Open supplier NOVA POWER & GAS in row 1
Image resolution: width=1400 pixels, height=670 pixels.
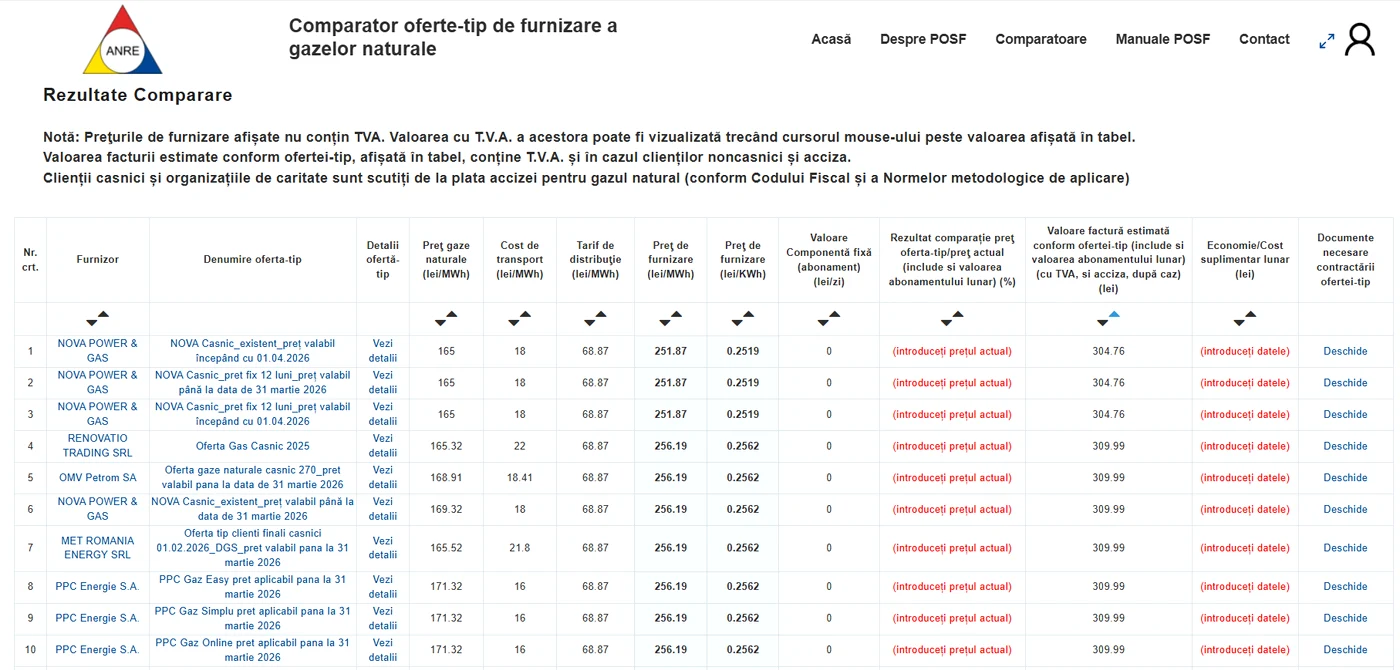pos(98,351)
